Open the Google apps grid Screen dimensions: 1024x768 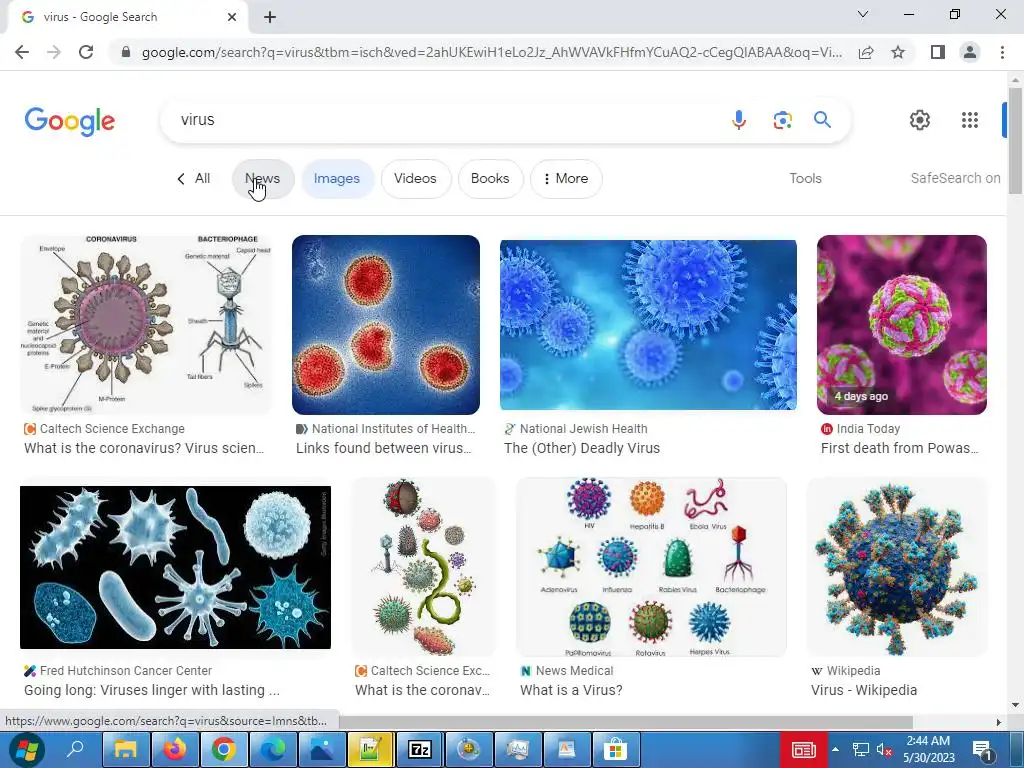point(970,120)
